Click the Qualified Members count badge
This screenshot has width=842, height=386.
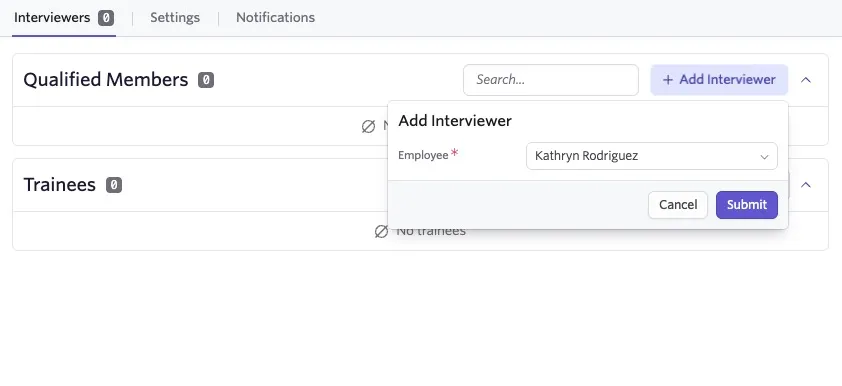pos(206,80)
